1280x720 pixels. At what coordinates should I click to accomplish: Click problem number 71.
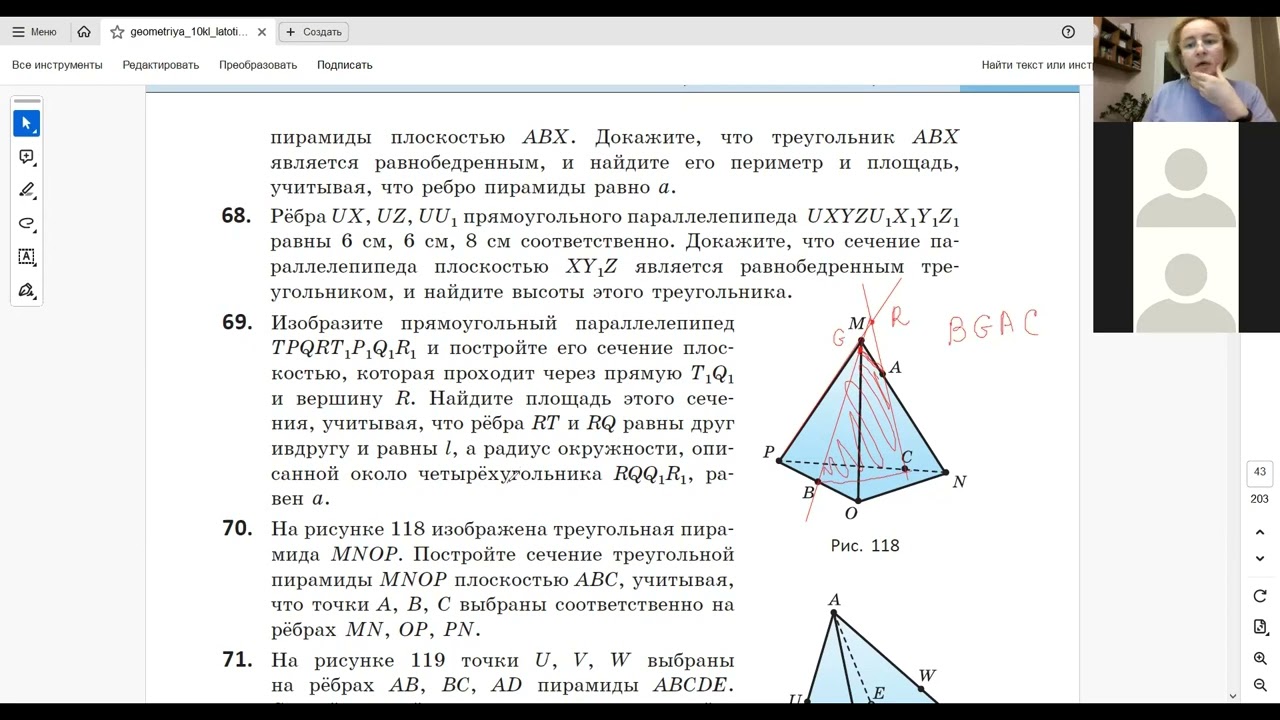pyautogui.click(x=236, y=660)
